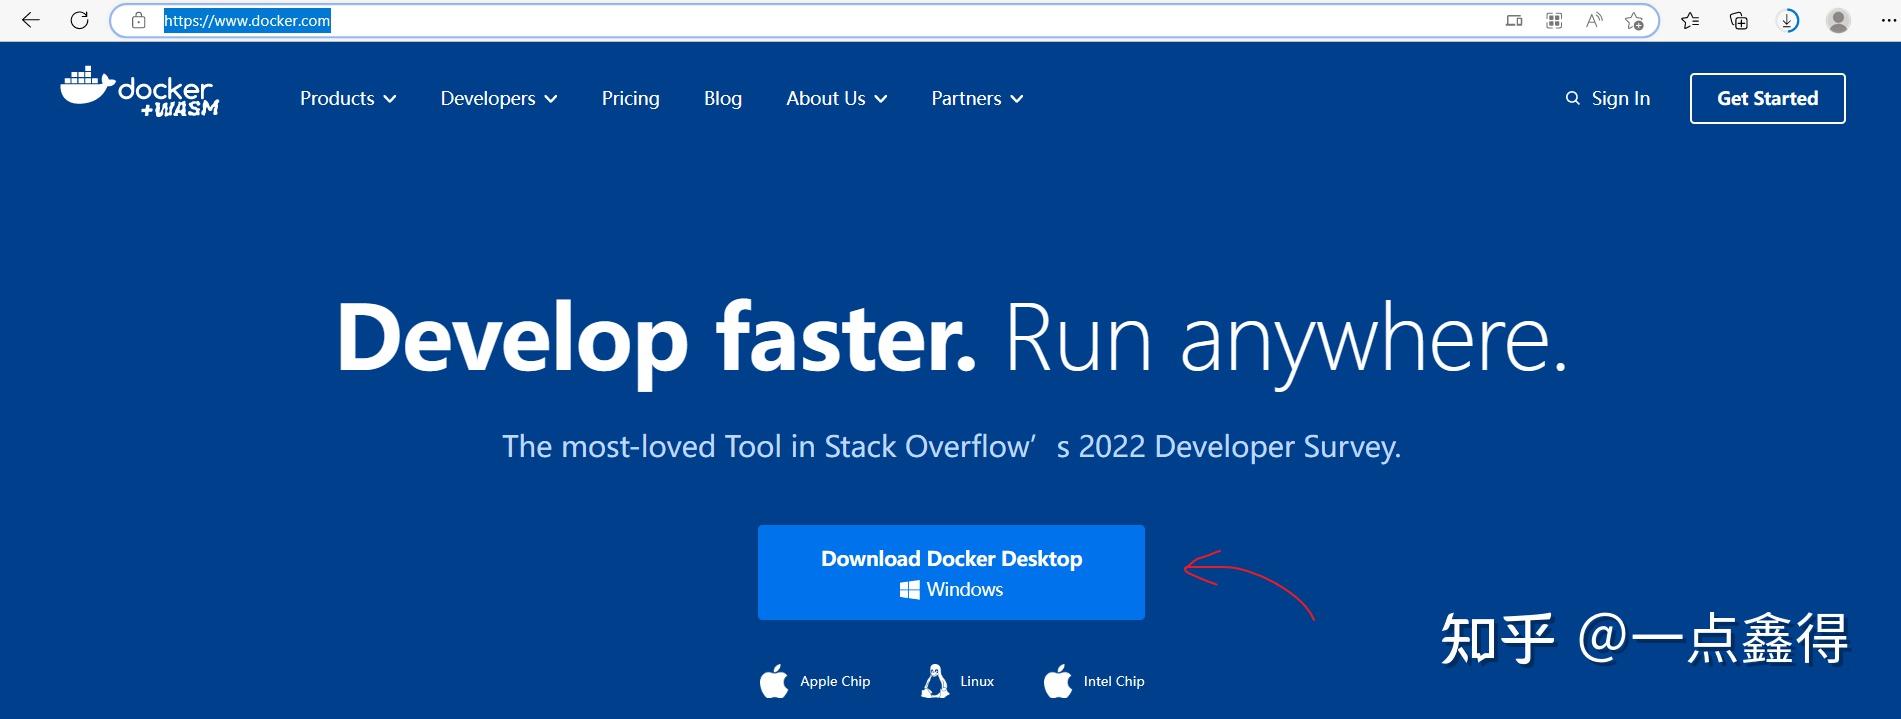Choose the Apple Chip download
The width and height of the screenshot is (1901, 719).
[815, 681]
